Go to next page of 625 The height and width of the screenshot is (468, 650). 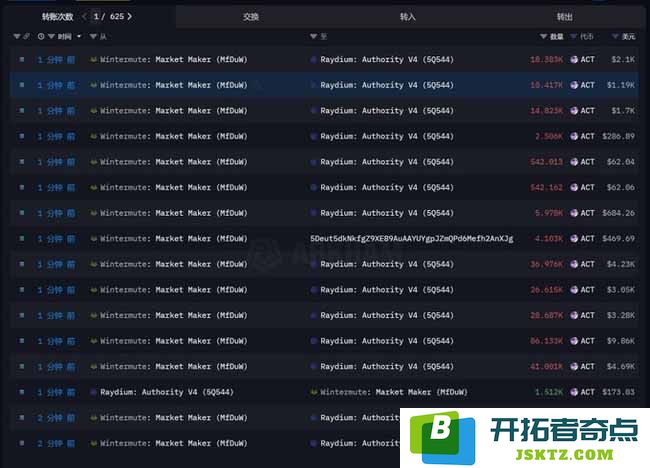130,16
